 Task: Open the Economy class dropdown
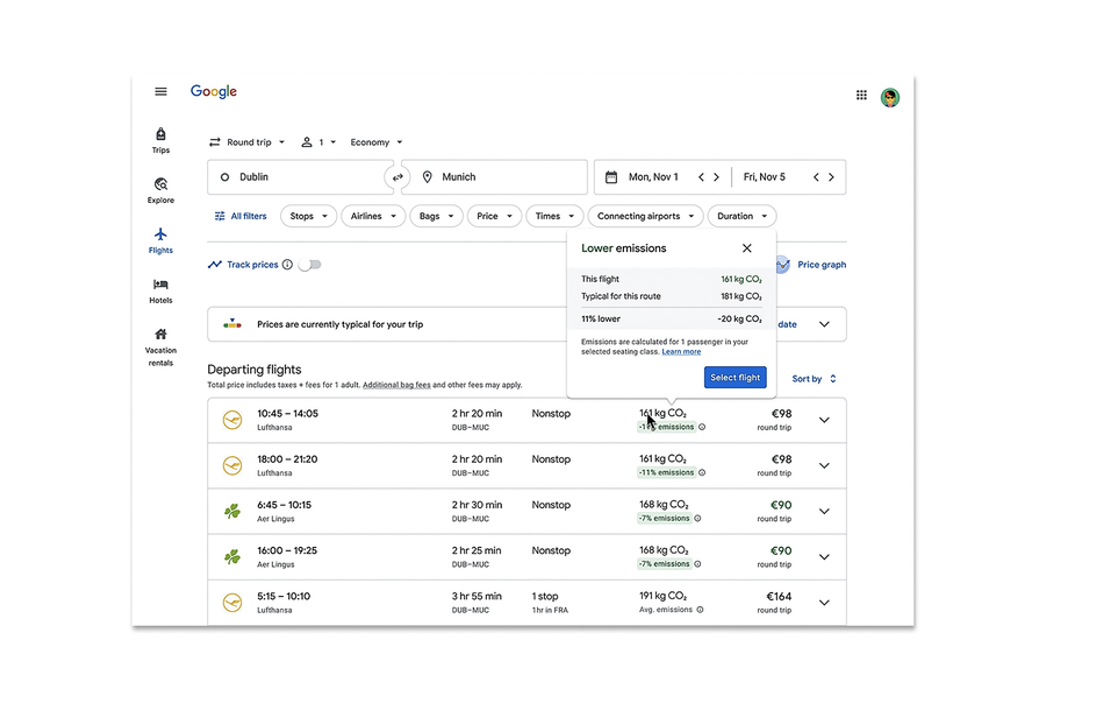pyautogui.click(x=376, y=143)
